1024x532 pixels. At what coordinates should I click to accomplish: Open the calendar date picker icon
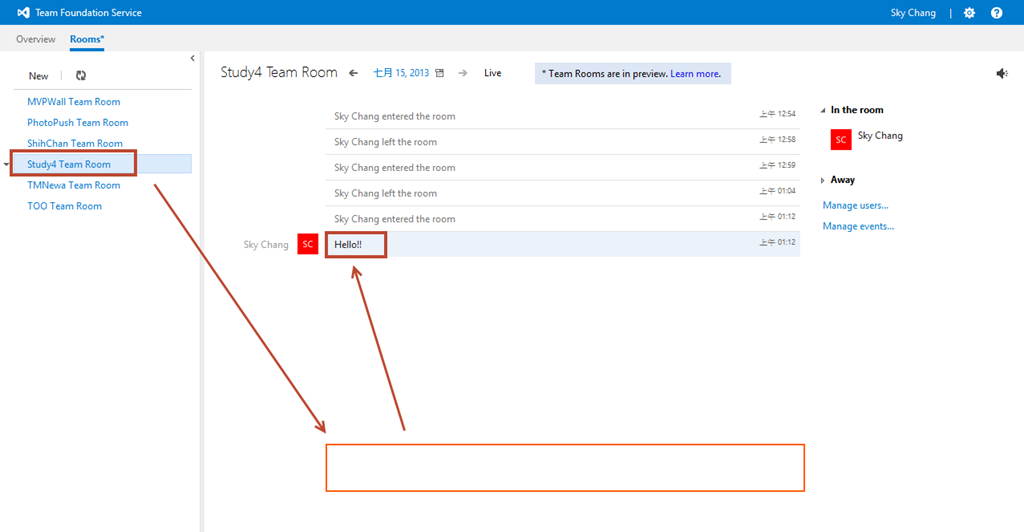coord(440,73)
